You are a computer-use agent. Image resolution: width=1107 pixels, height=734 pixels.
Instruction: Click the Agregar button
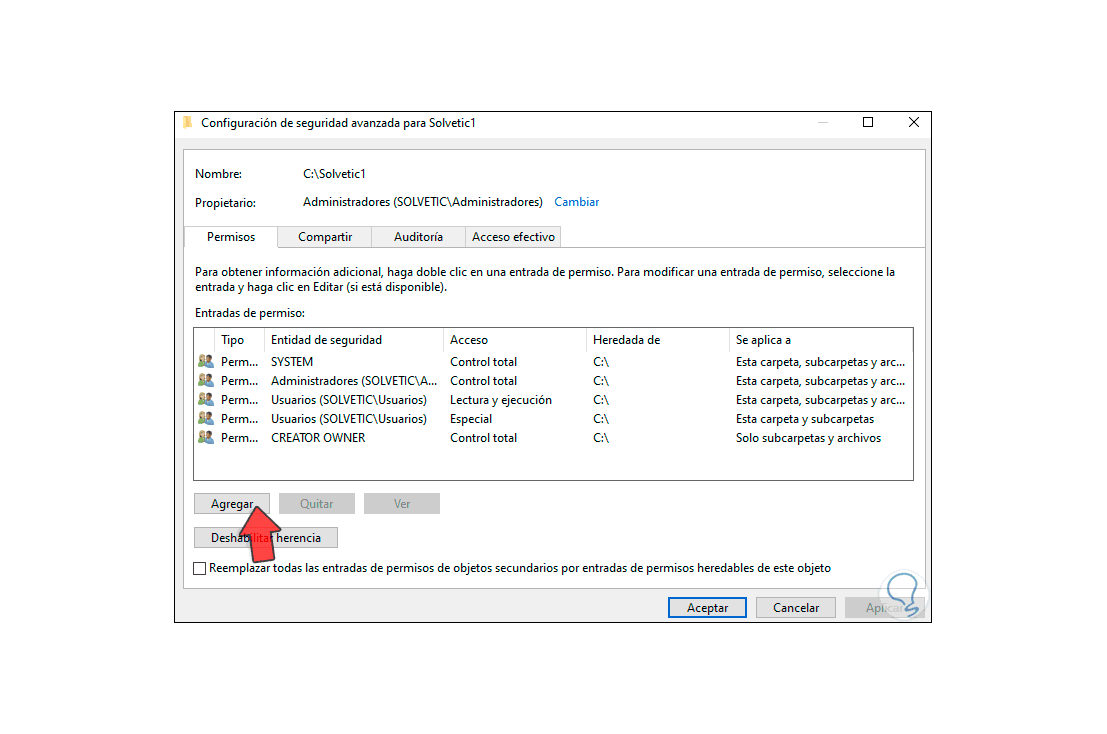[231, 503]
